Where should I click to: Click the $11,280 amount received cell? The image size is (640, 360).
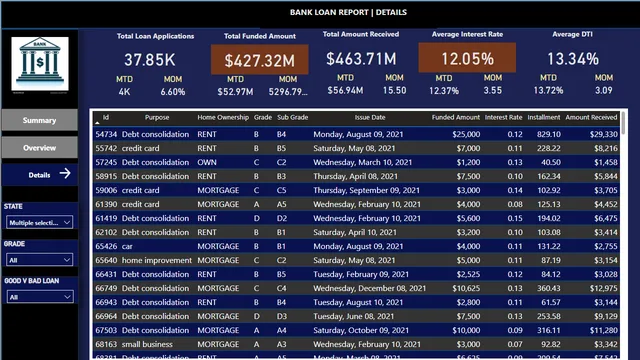point(603,330)
